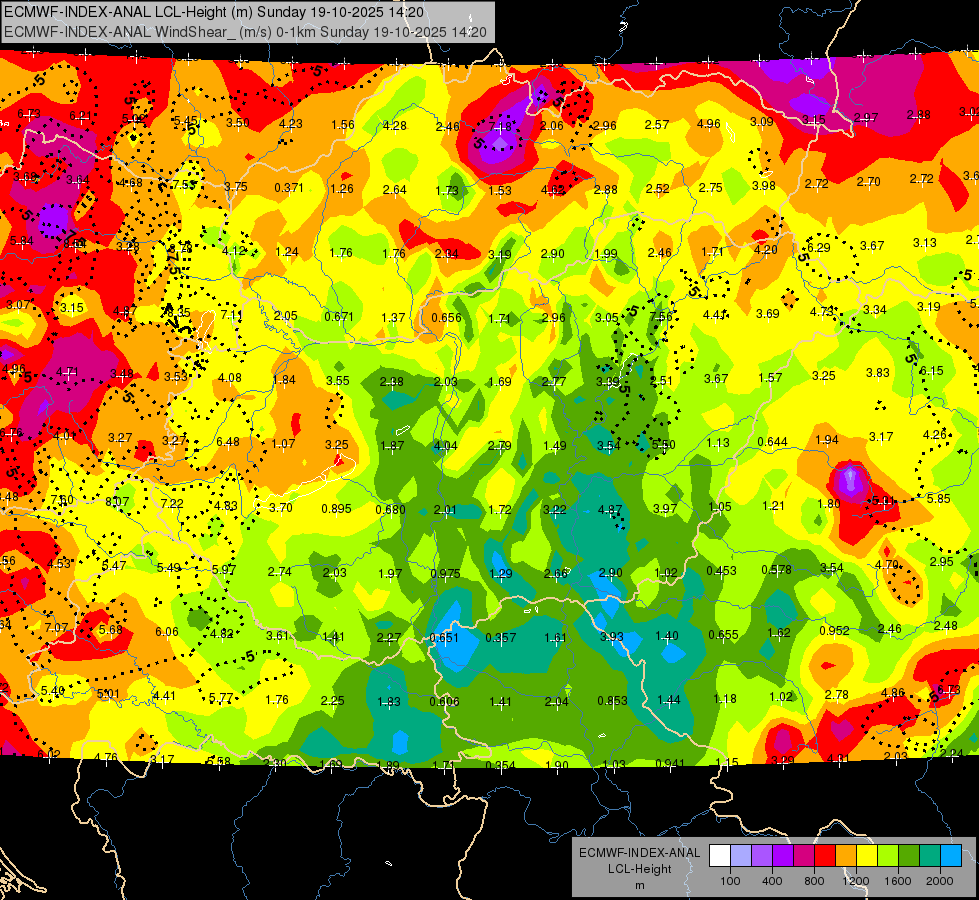
Task: Click the wind shear value 0.671
Action: point(339,317)
